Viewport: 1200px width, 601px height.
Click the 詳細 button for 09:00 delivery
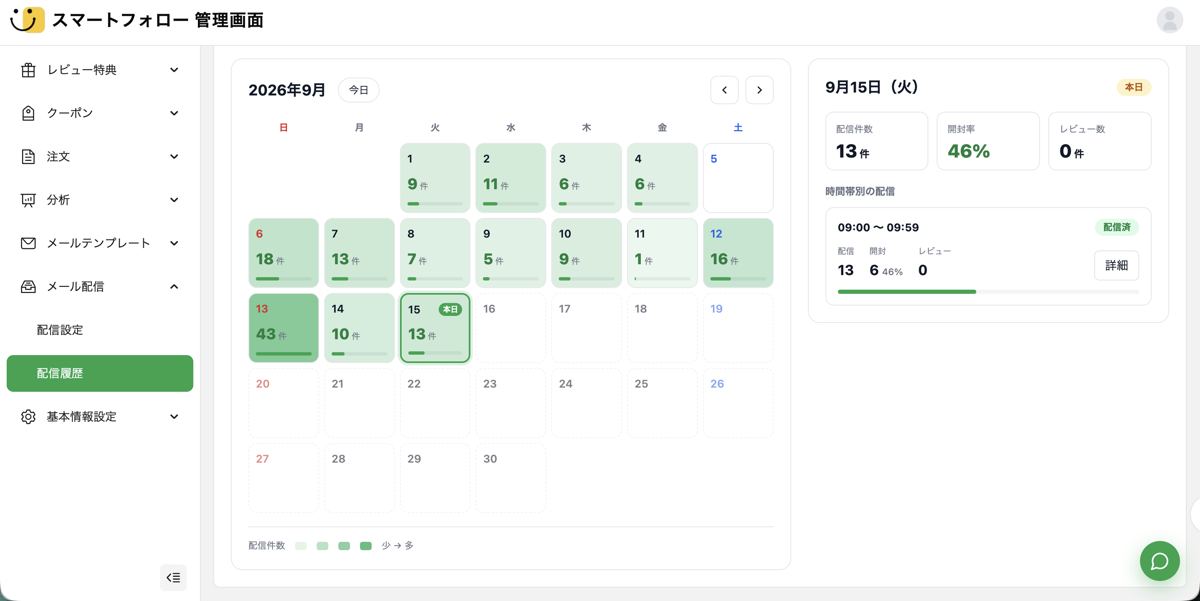coord(1116,265)
